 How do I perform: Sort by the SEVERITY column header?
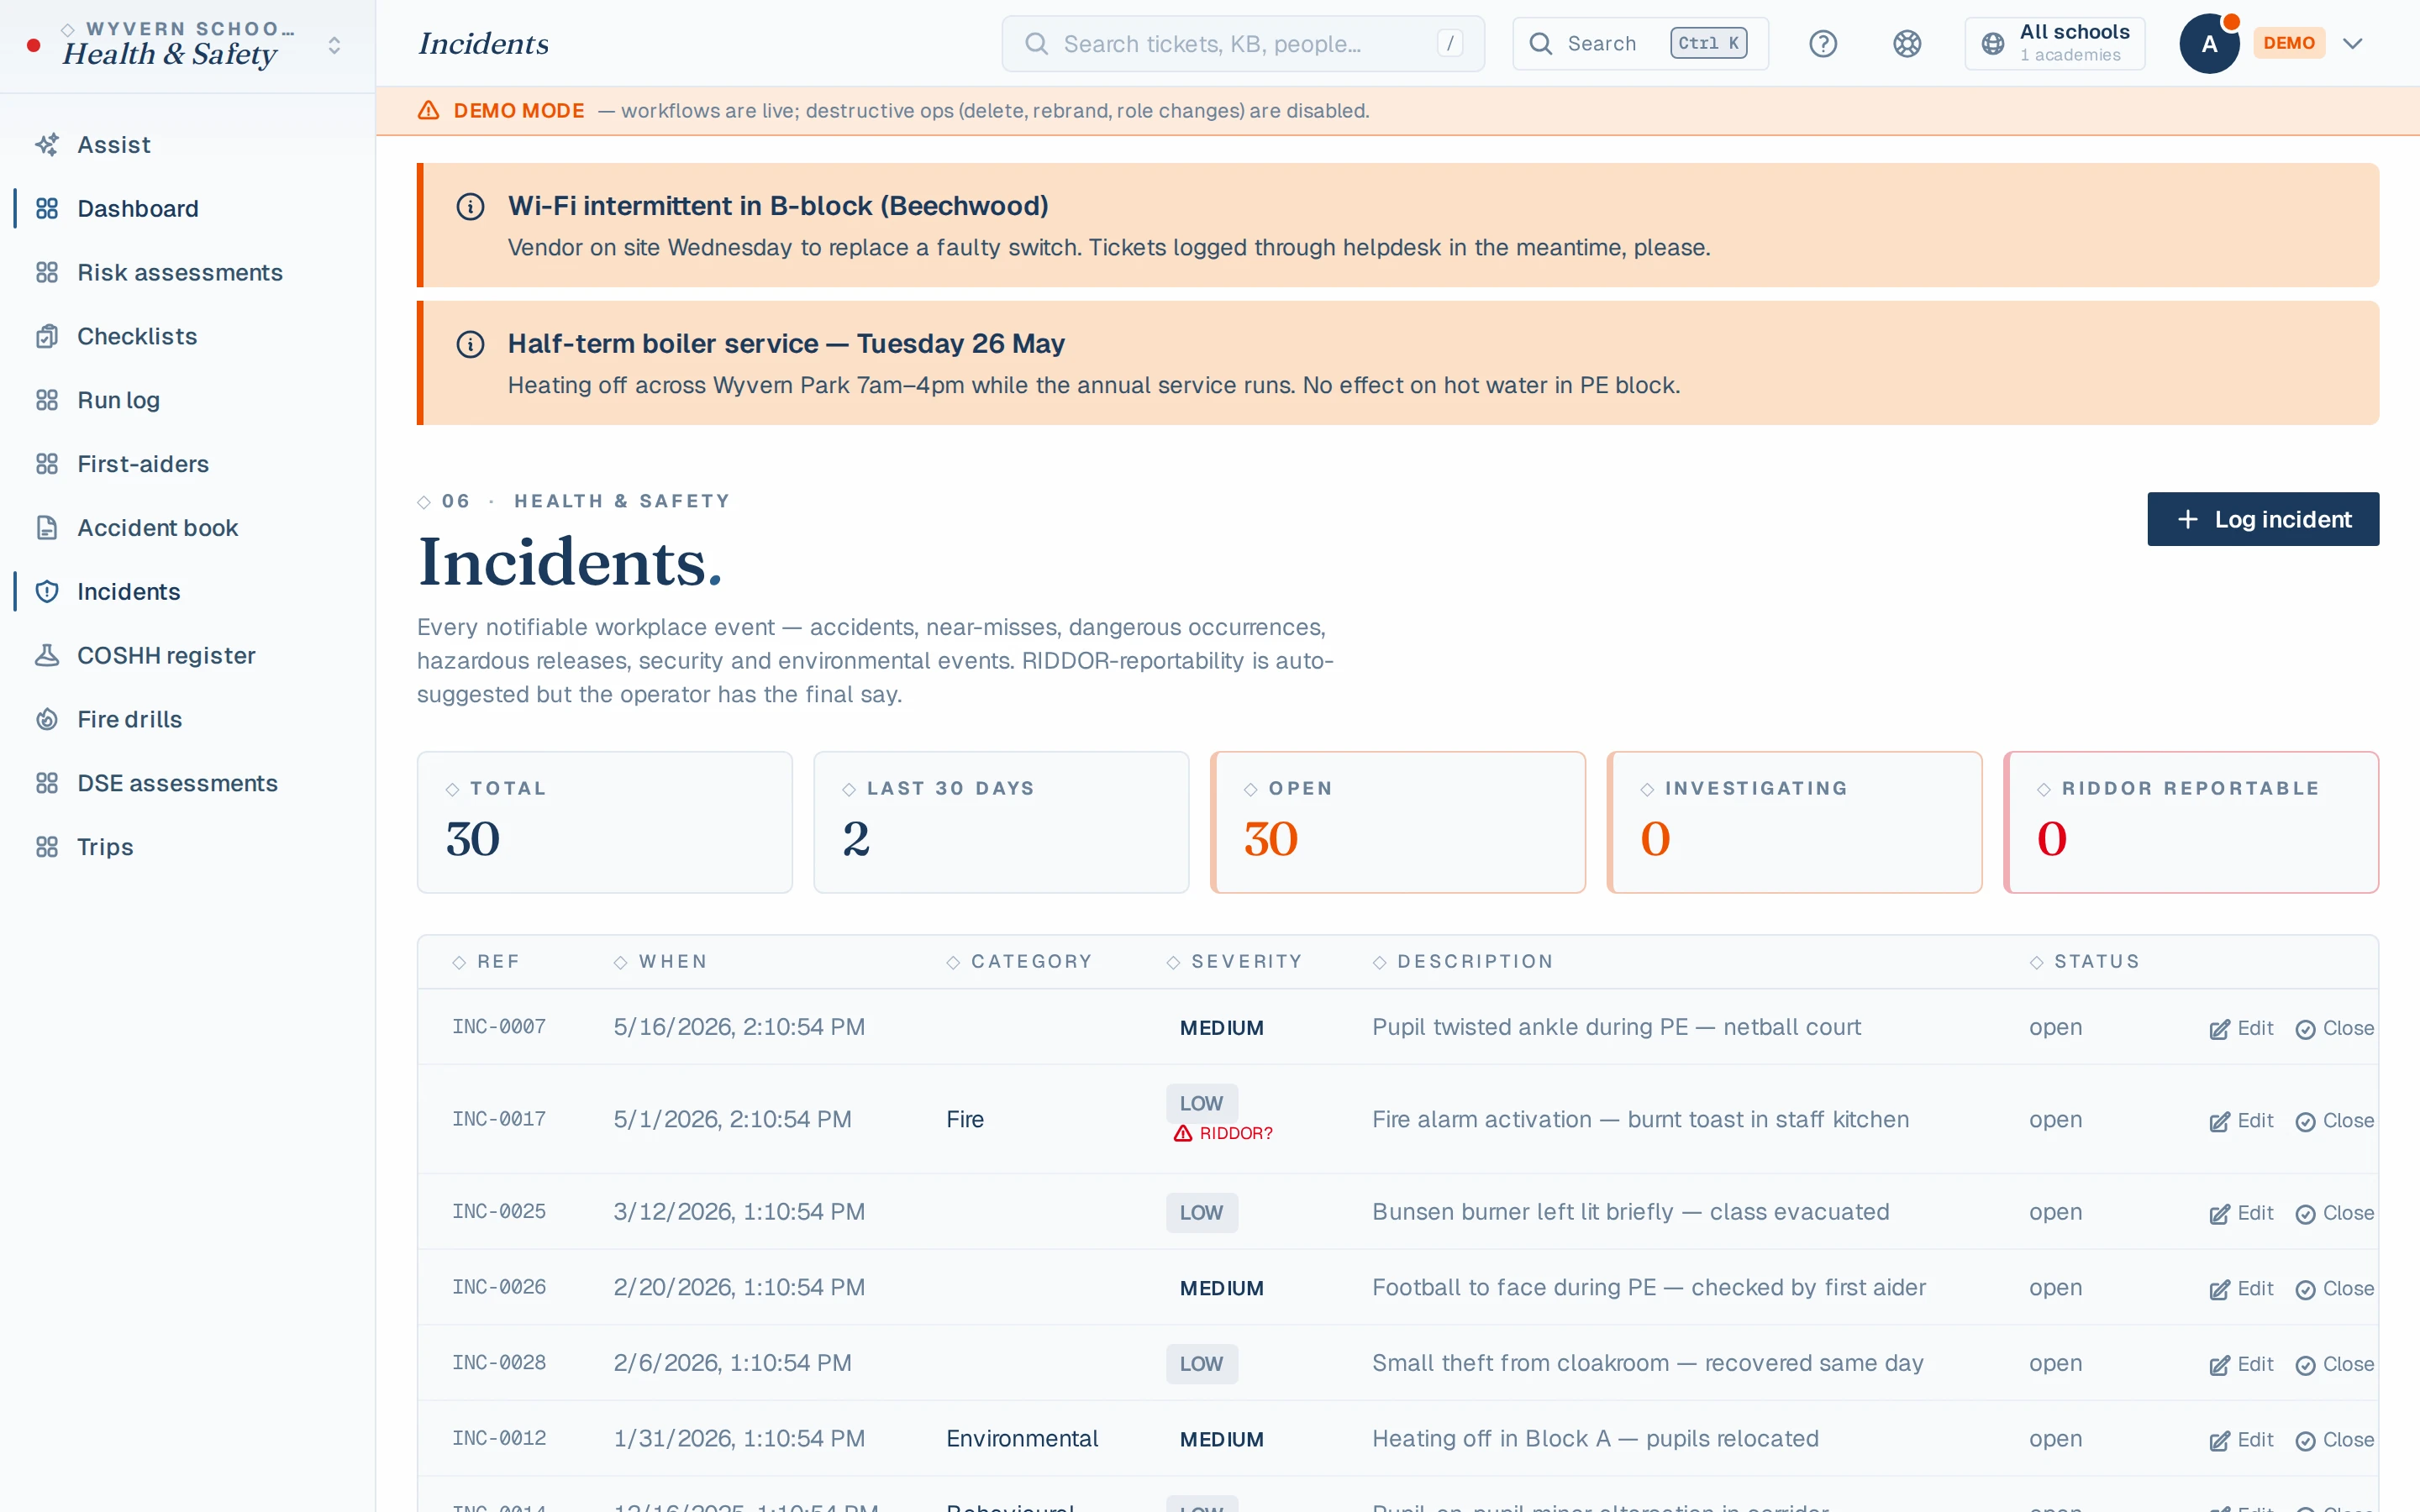pos(1234,962)
